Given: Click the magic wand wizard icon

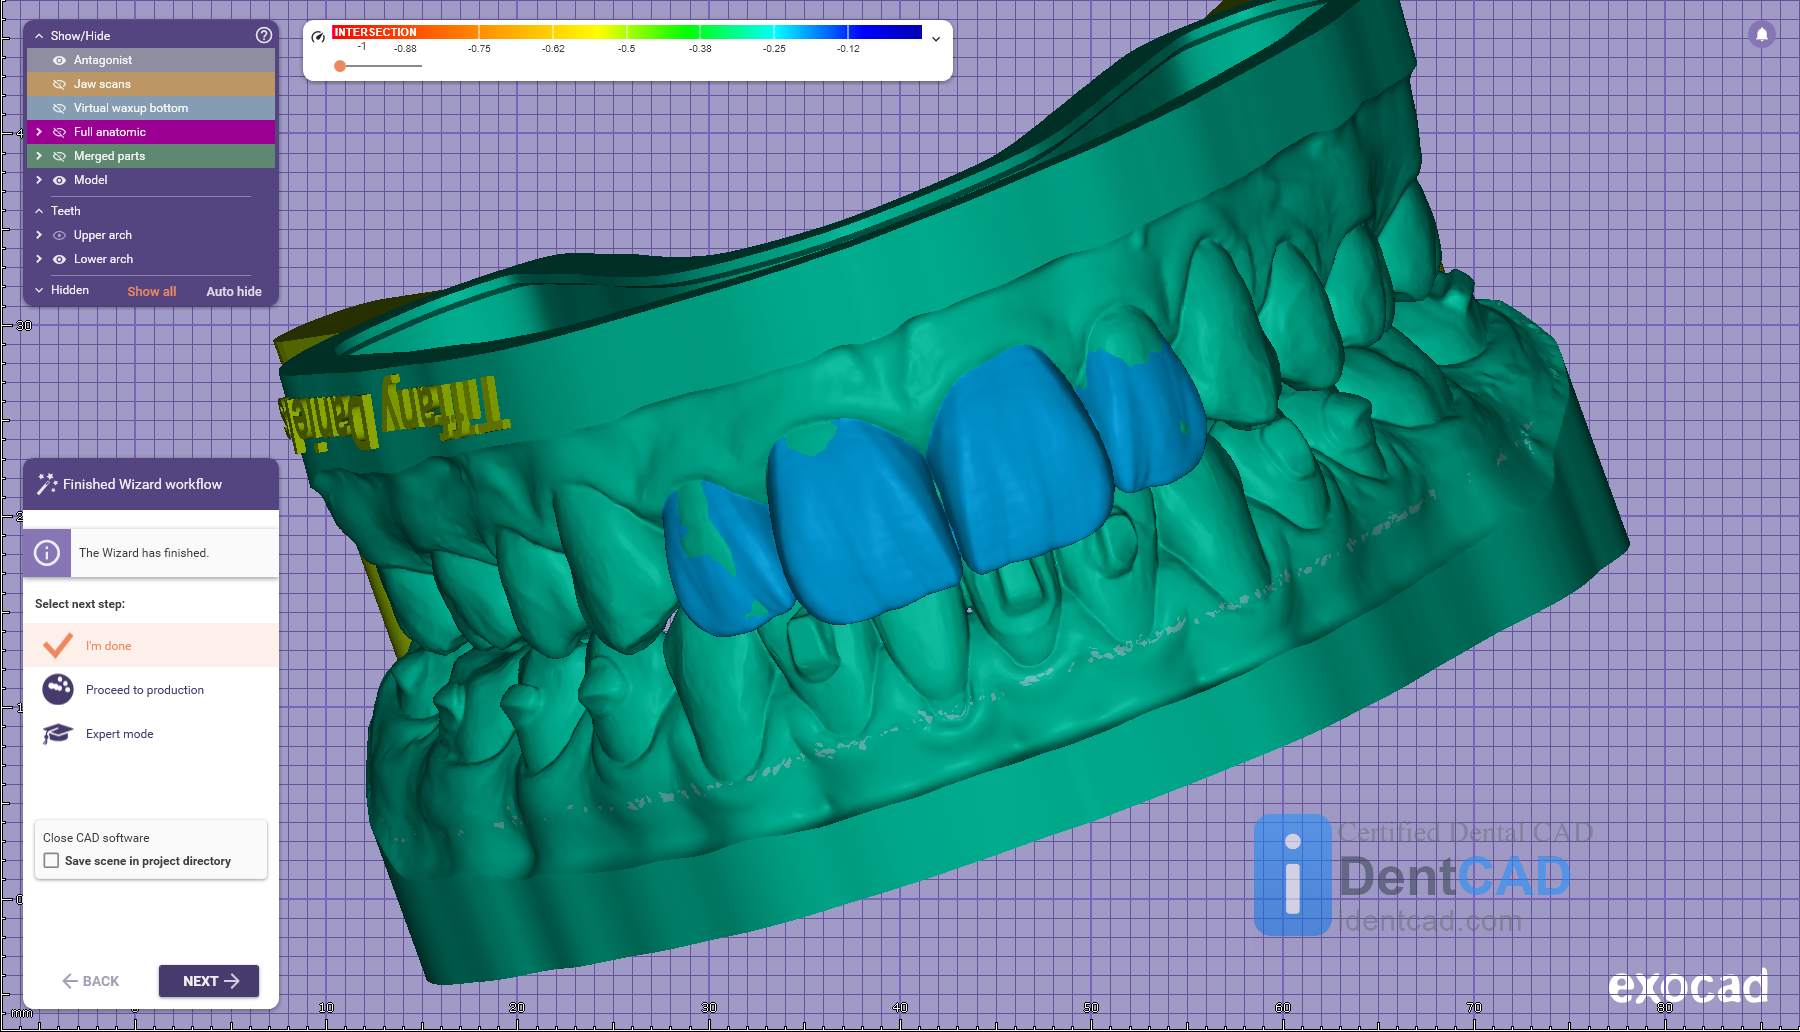Looking at the screenshot, I should [x=46, y=484].
